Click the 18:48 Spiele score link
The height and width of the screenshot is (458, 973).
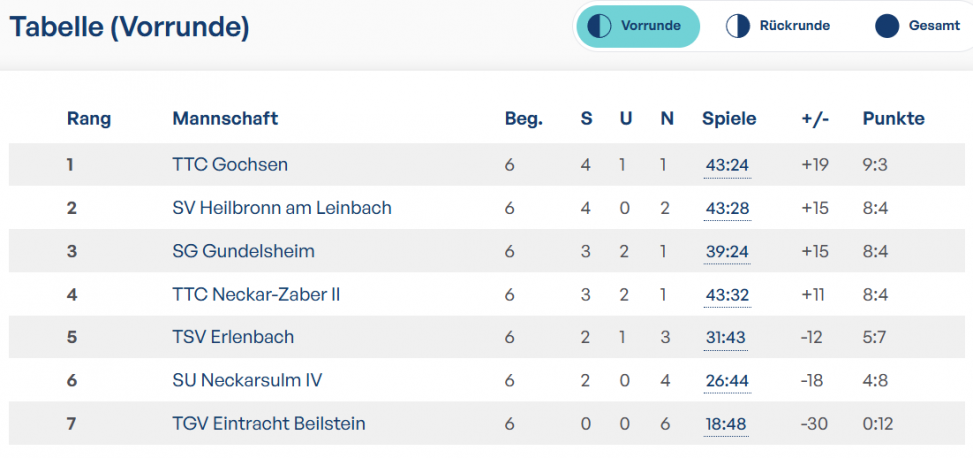point(725,424)
